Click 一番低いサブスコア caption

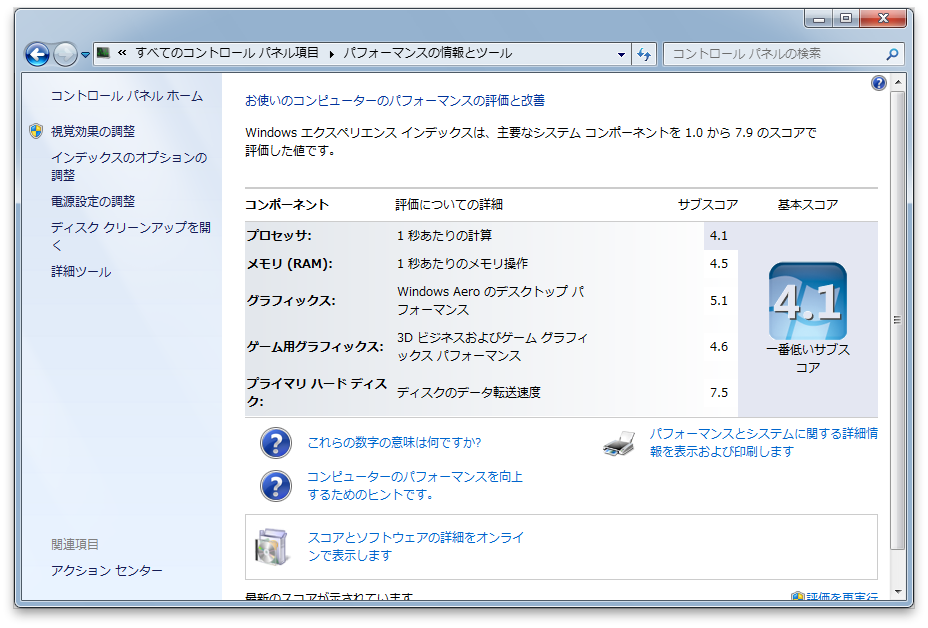808,359
